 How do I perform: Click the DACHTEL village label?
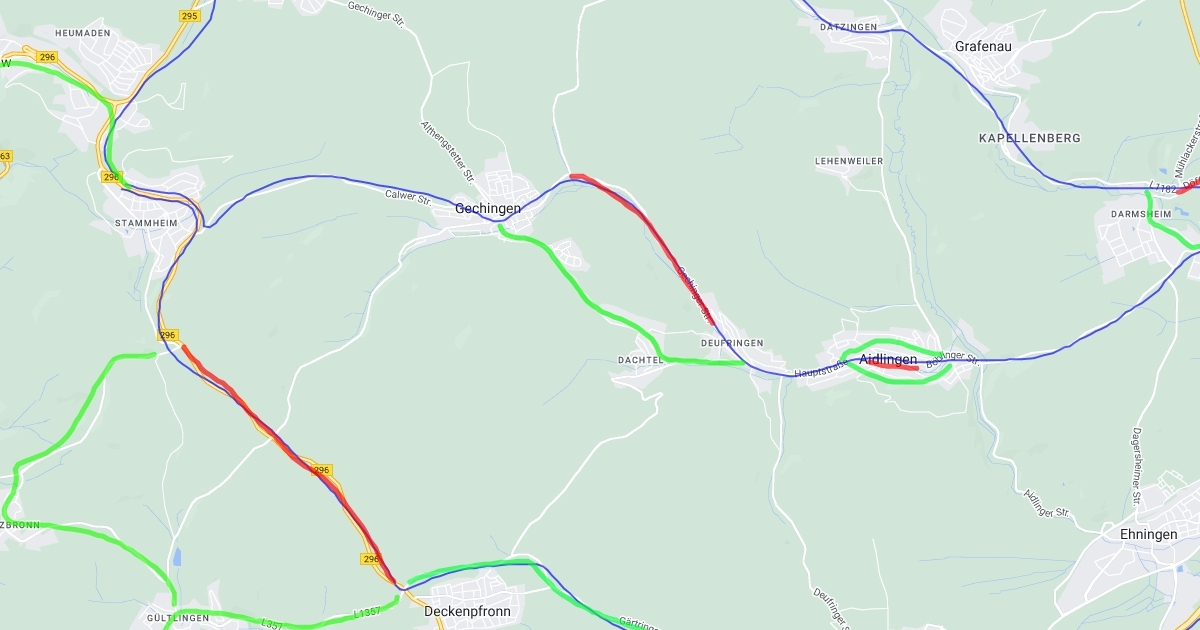tap(641, 359)
